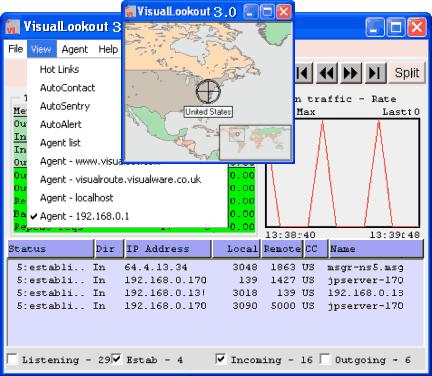Choose AutoSentry in the View menu
Image resolution: width=432 pixels, height=376 pixels.
65,106
